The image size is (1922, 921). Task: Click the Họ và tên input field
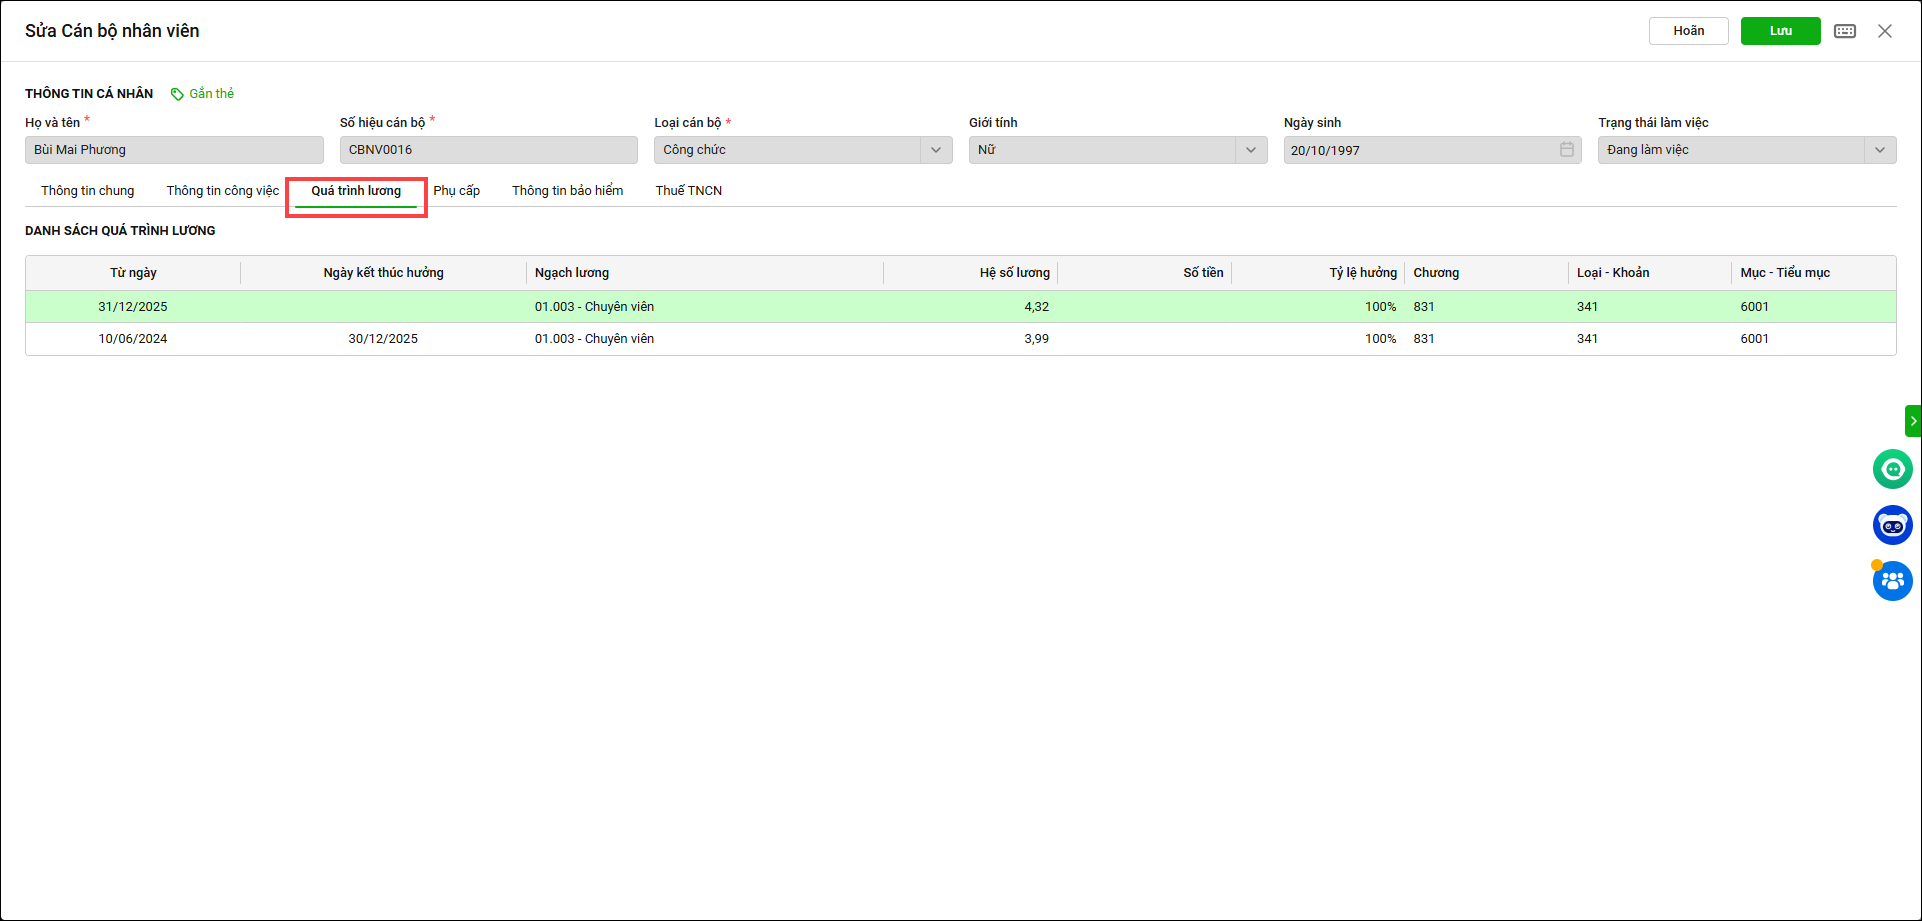coord(174,150)
